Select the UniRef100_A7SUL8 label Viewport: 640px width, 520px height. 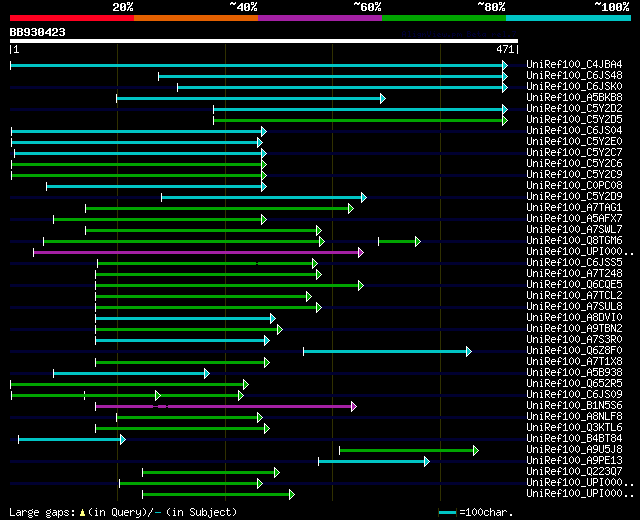pos(574,307)
